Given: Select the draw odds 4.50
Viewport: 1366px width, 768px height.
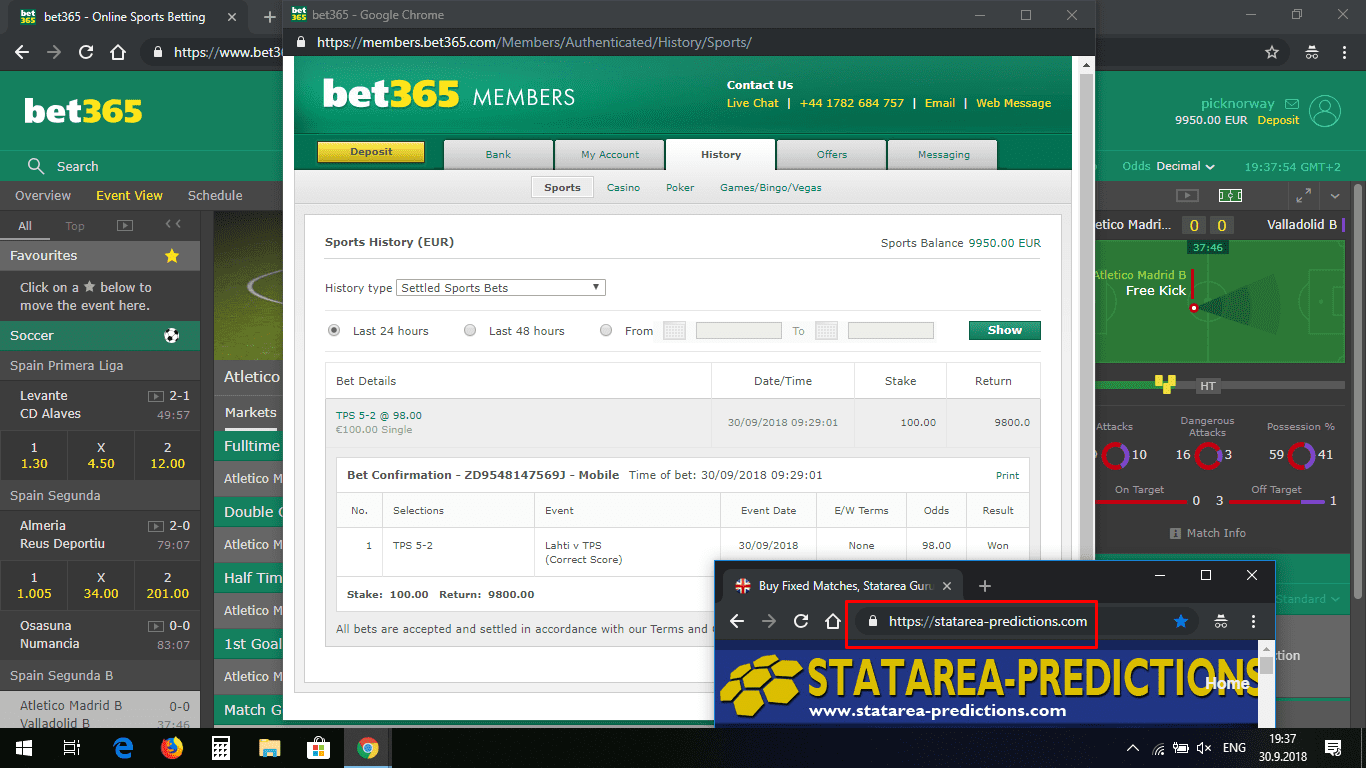Looking at the screenshot, I should (101, 456).
